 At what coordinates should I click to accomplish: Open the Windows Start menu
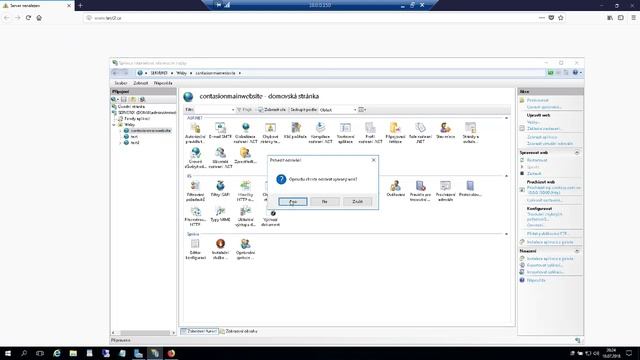[8, 353]
